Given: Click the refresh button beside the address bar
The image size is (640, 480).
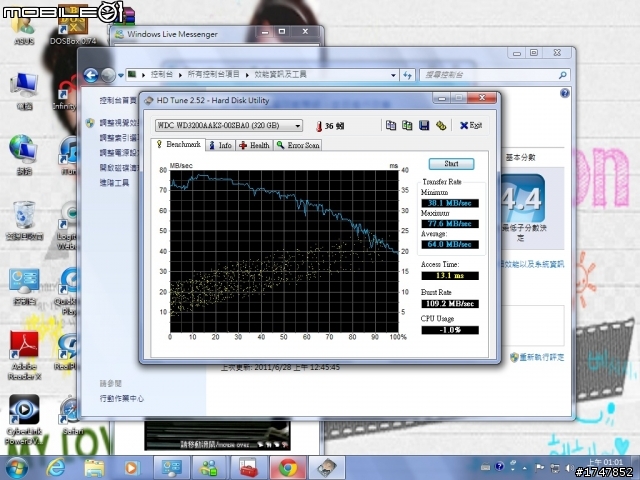Looking at the screenshot, I should tap(407, 75).
